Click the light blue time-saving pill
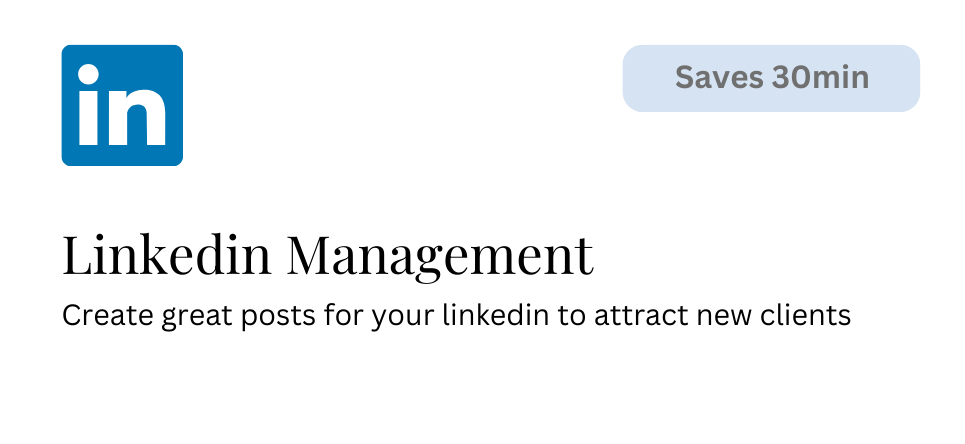Image resolution: width=965 pixels, height=444 pixels. point(771,78)
